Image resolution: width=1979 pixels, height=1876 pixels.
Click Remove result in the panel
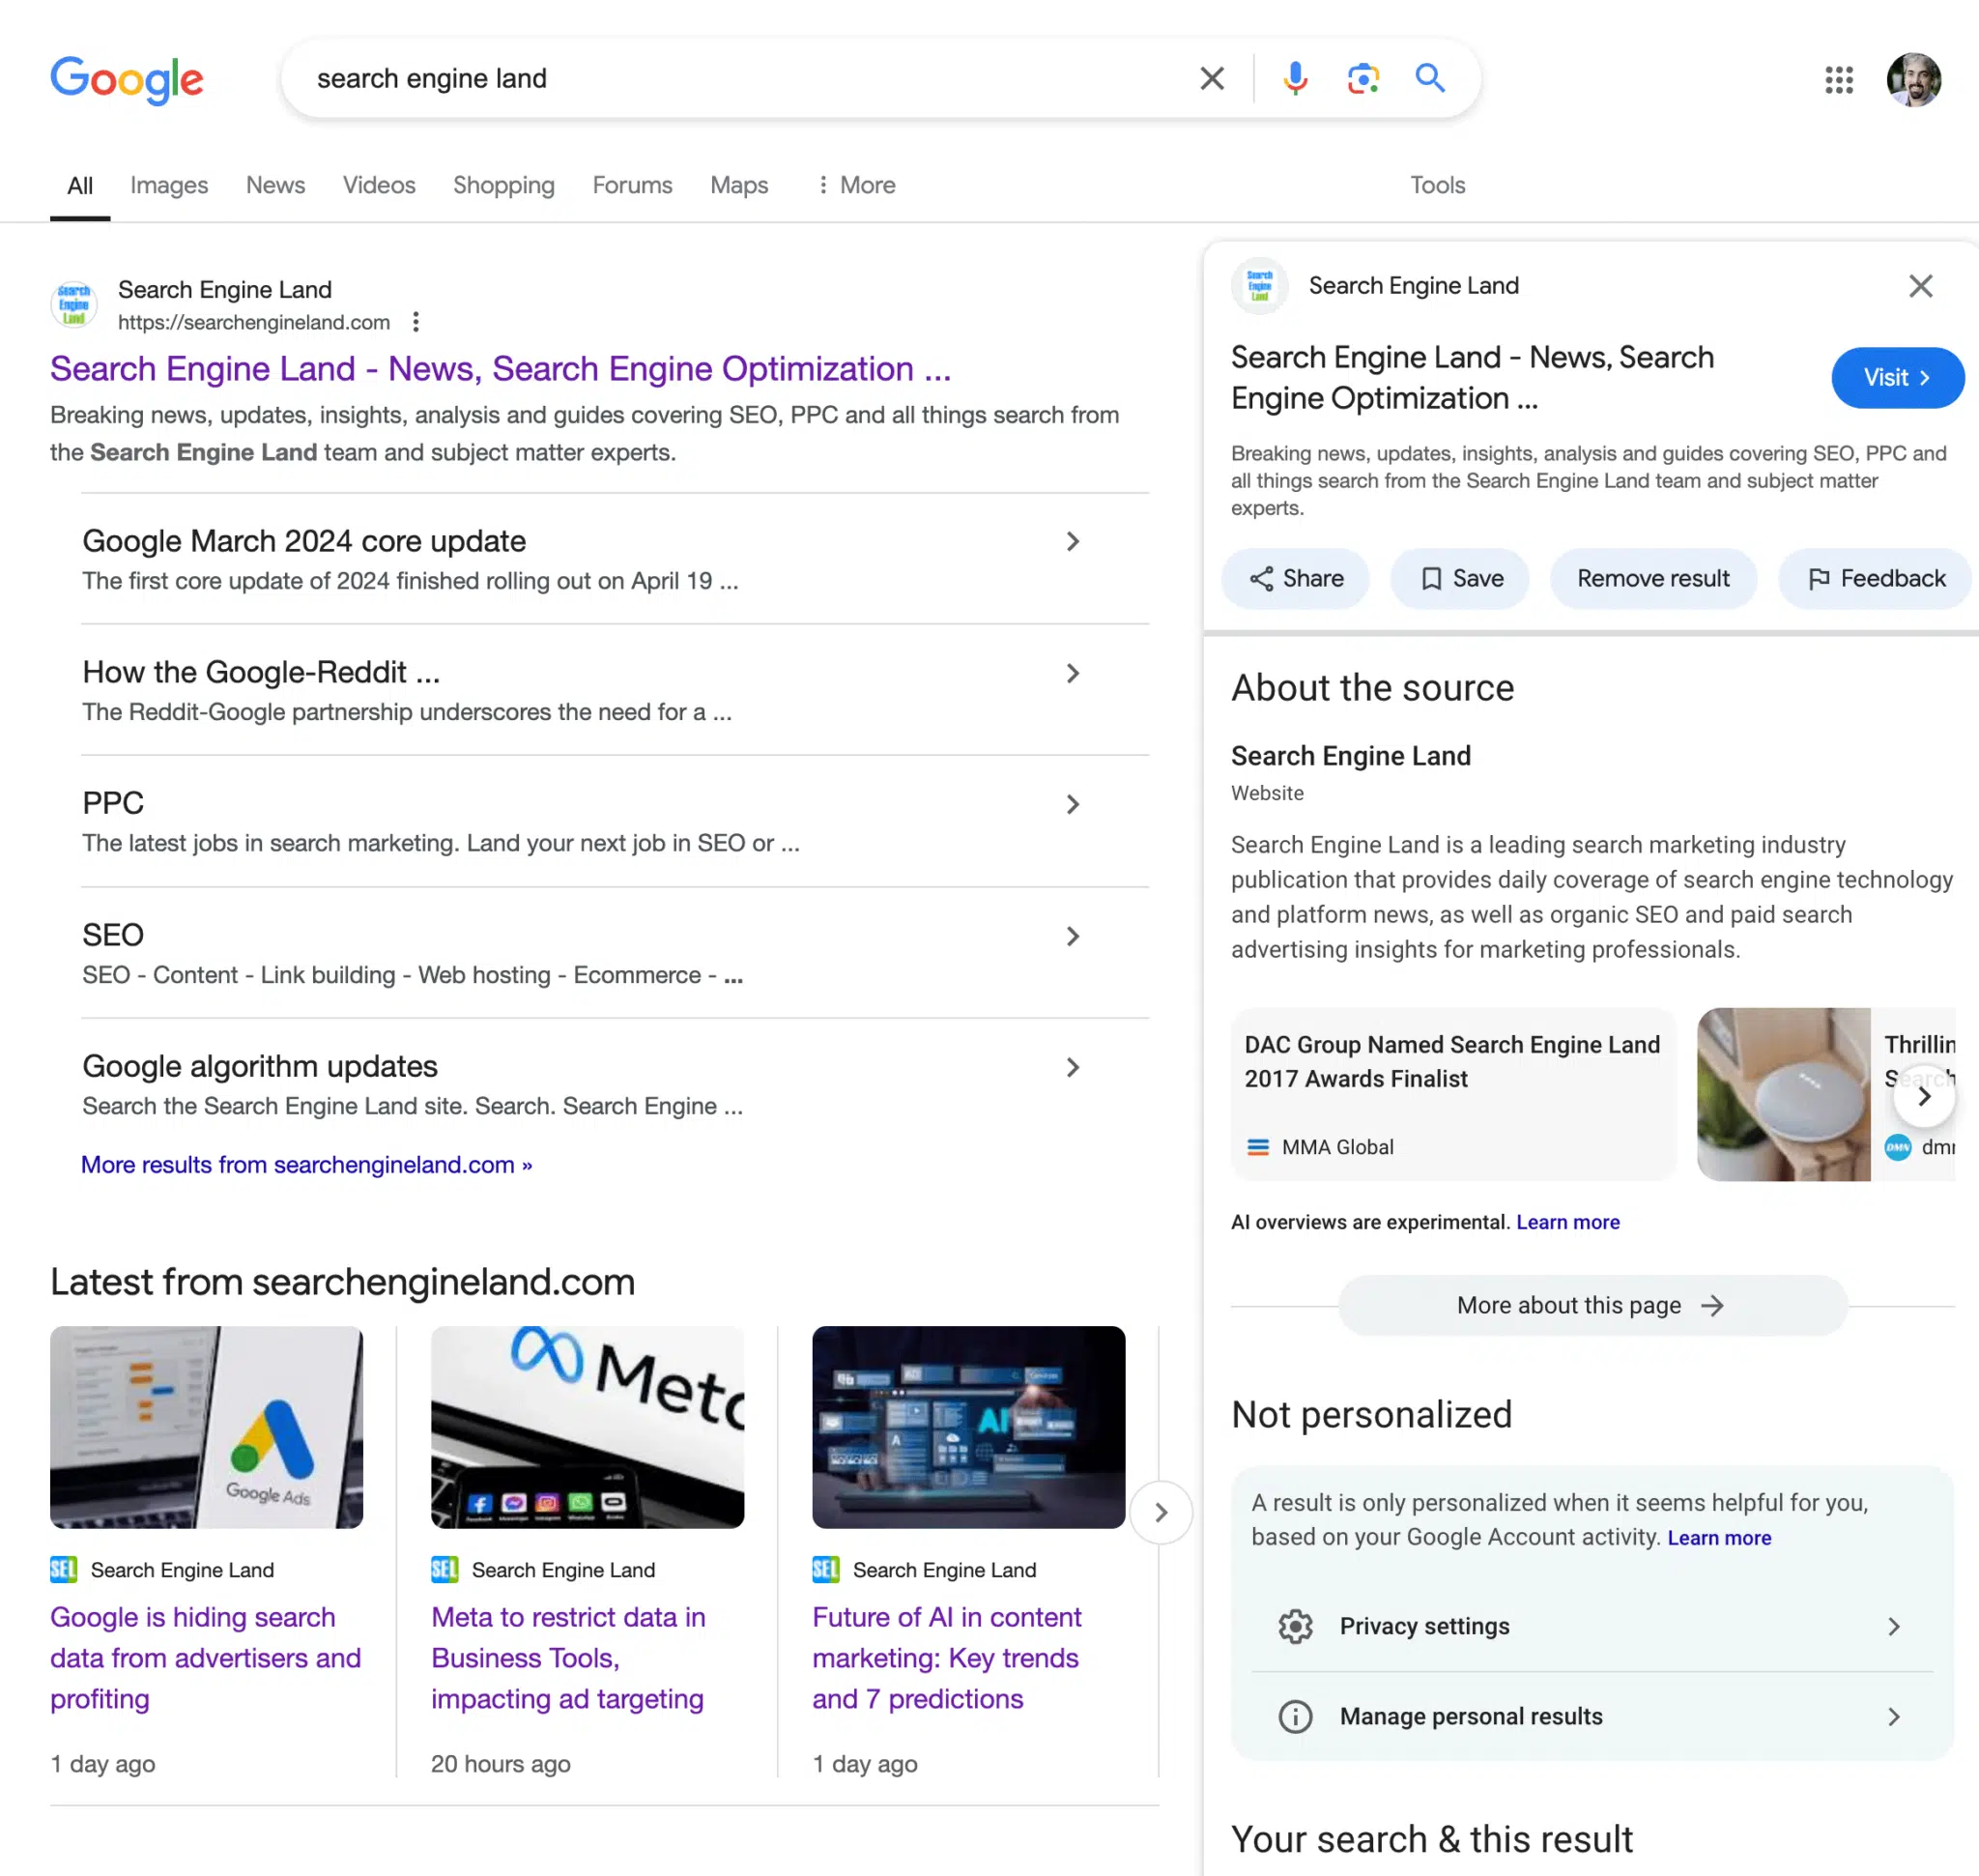click(1653, 578)
